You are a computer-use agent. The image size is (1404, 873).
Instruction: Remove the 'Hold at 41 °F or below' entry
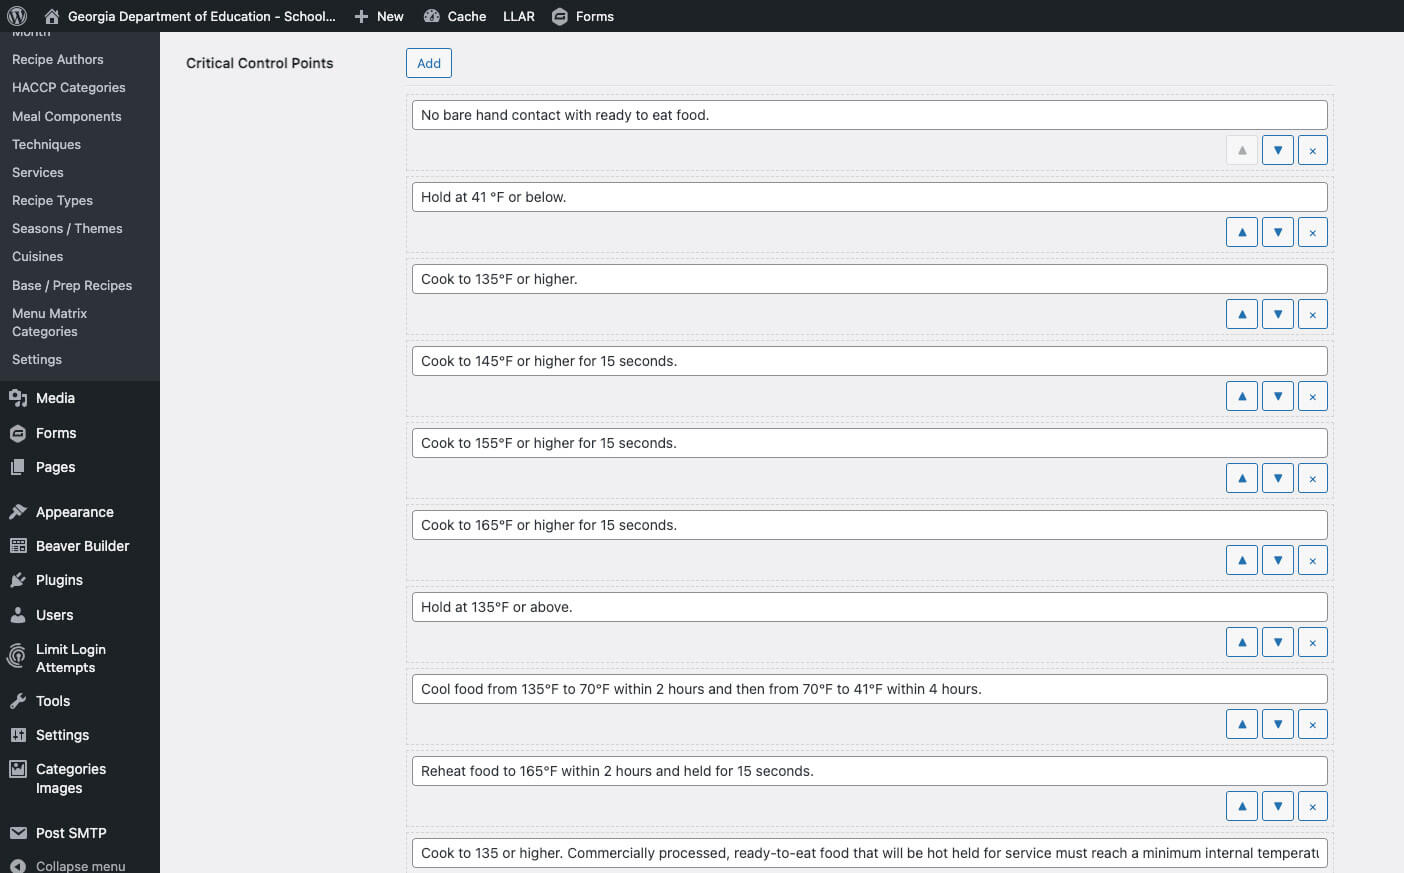click(x=1312, y=231)
